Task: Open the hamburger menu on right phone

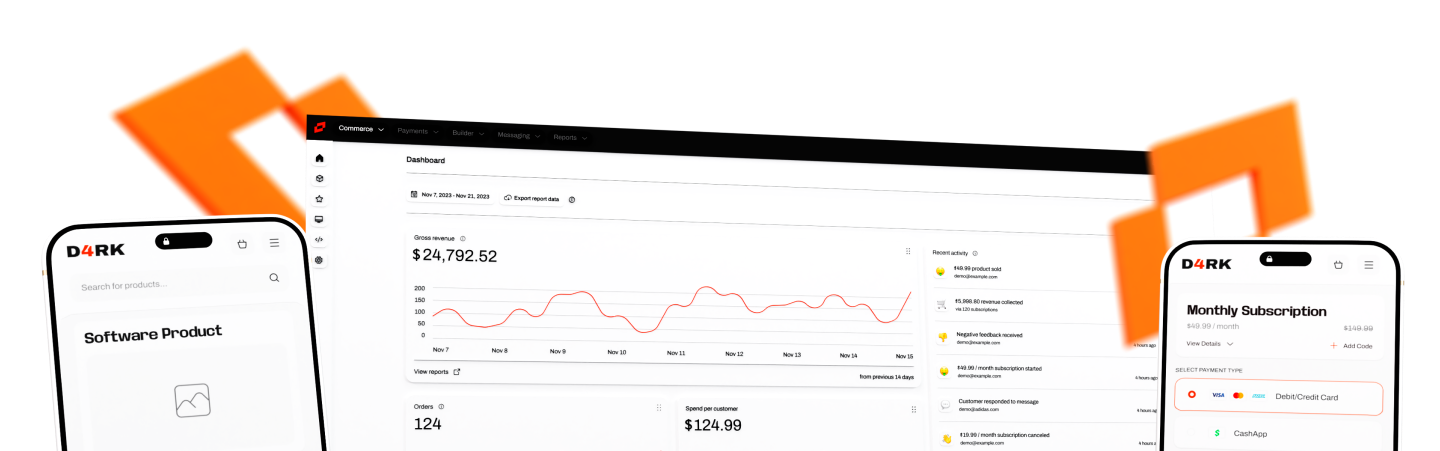Action: pyautogui.click(x=1369, y=265)
